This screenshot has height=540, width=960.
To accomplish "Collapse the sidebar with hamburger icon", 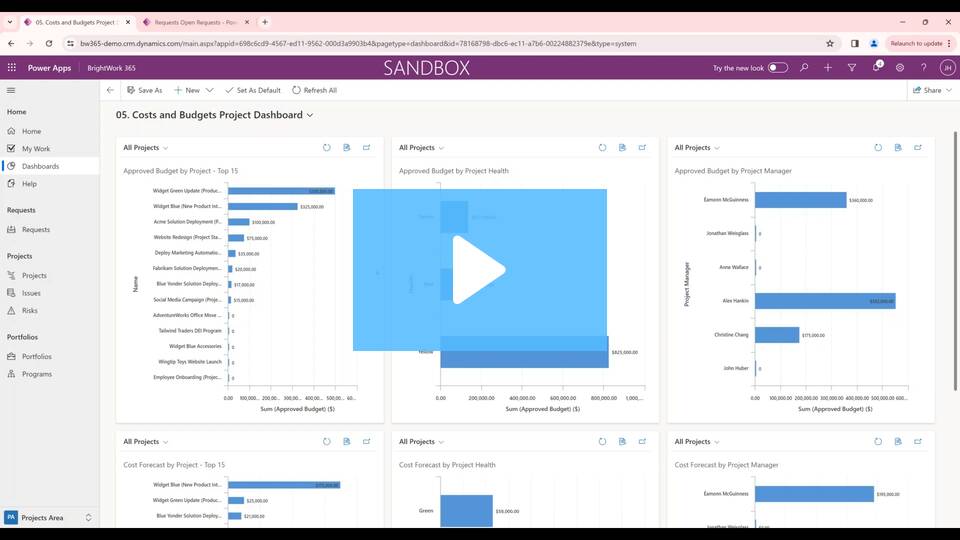I will pyautogui.click(x=11, y=90).
